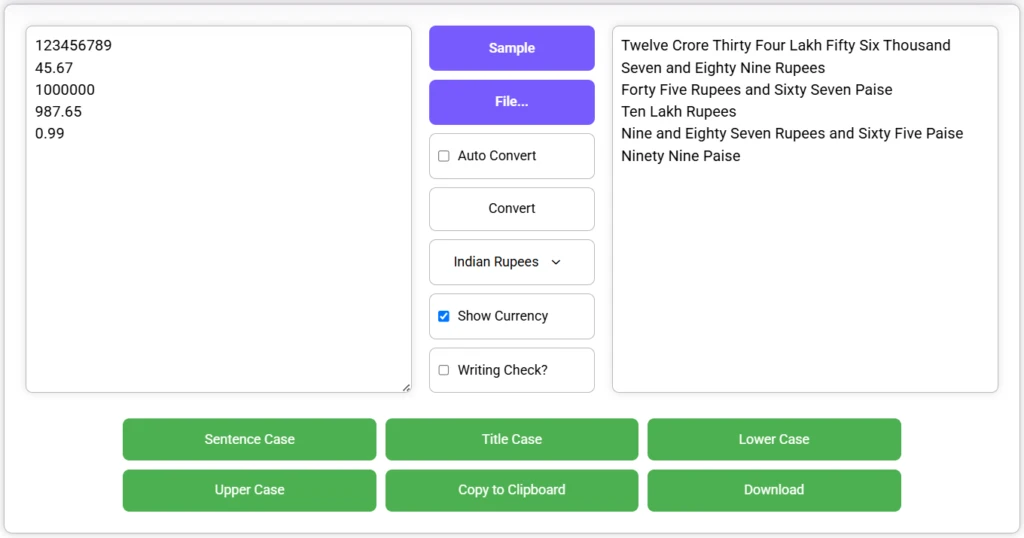Change output to Upper Case

coord(249,490)
